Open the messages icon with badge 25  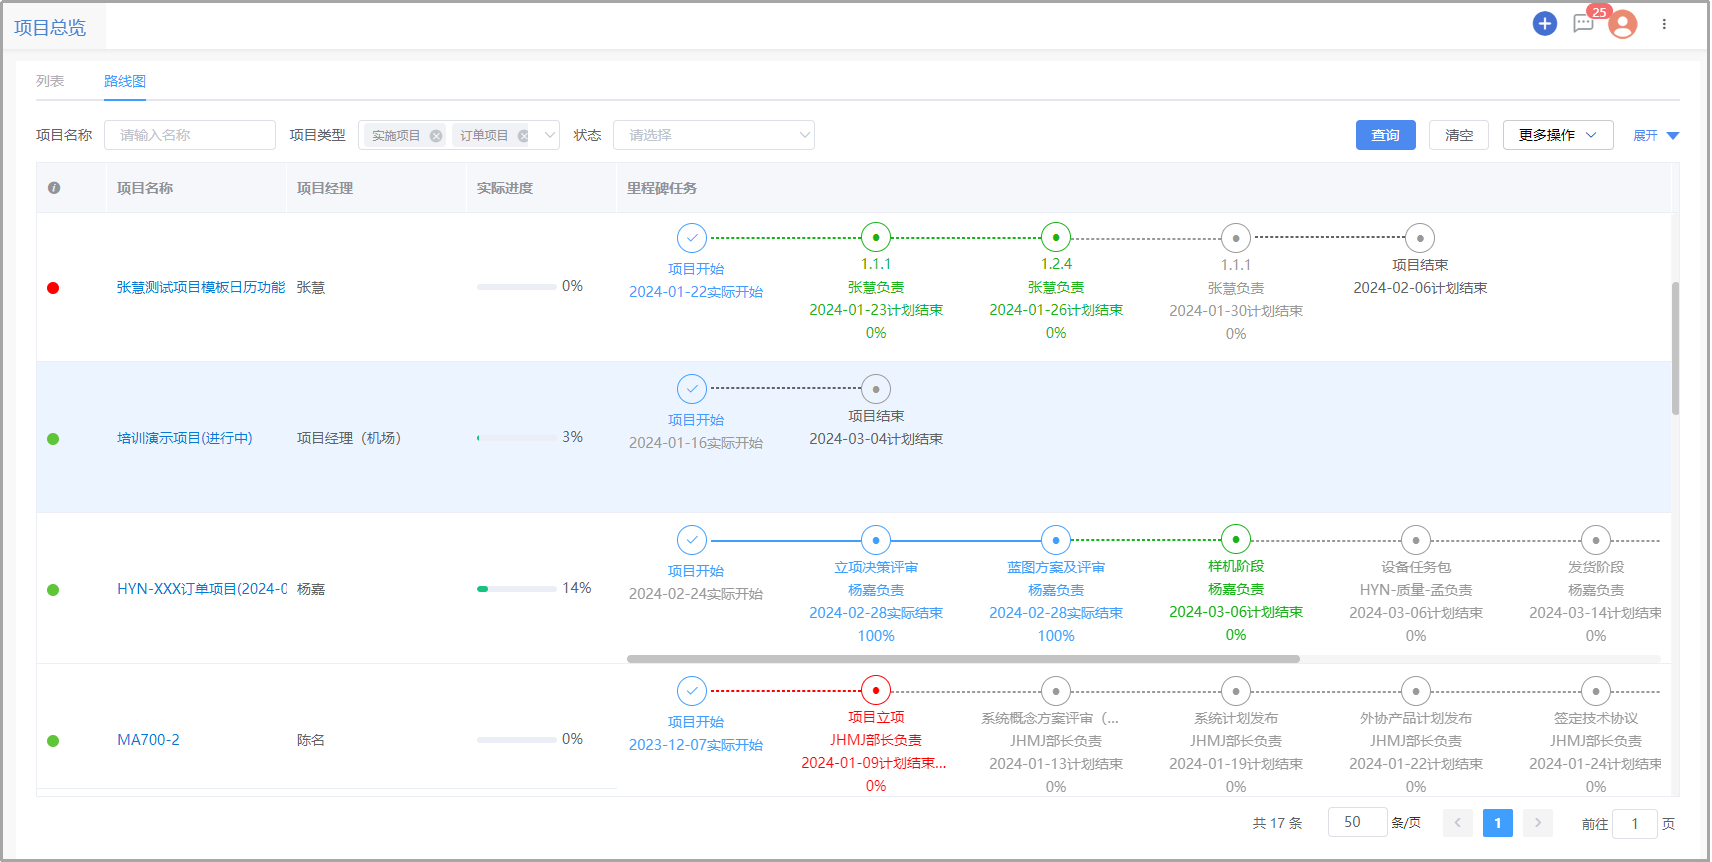click(x=1583, y=23)
